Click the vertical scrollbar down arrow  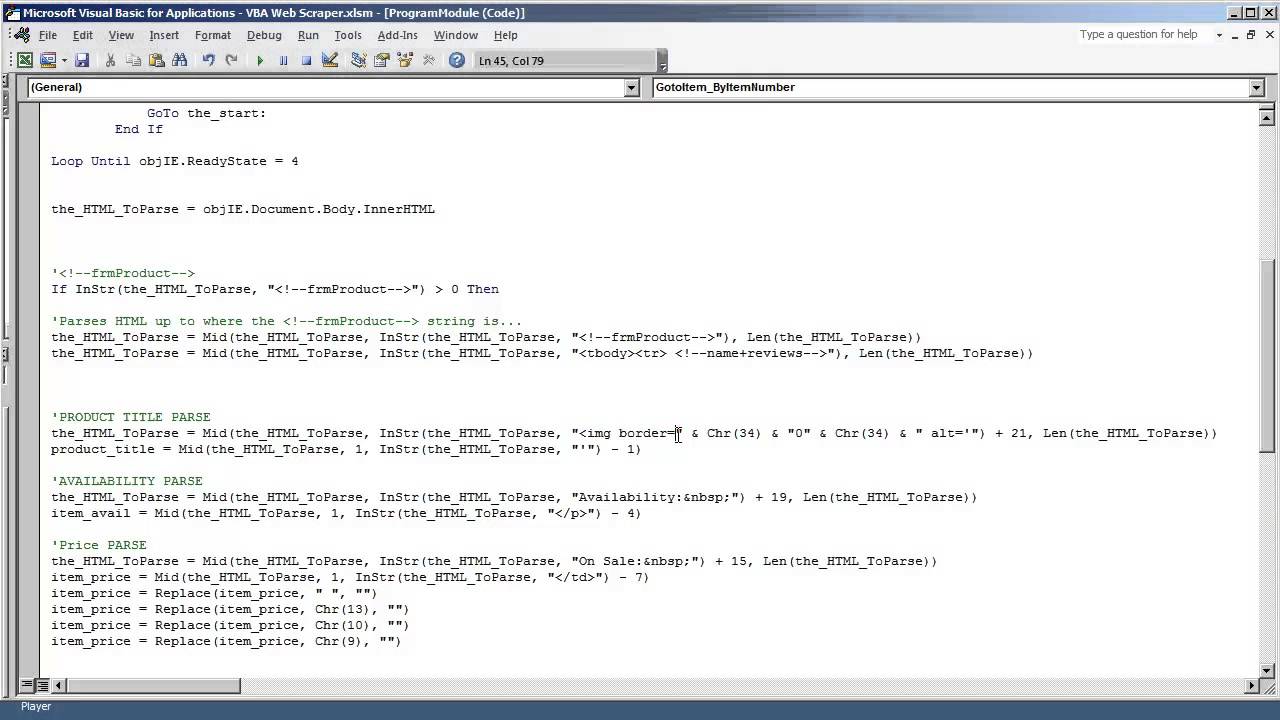click(1267, 669)
